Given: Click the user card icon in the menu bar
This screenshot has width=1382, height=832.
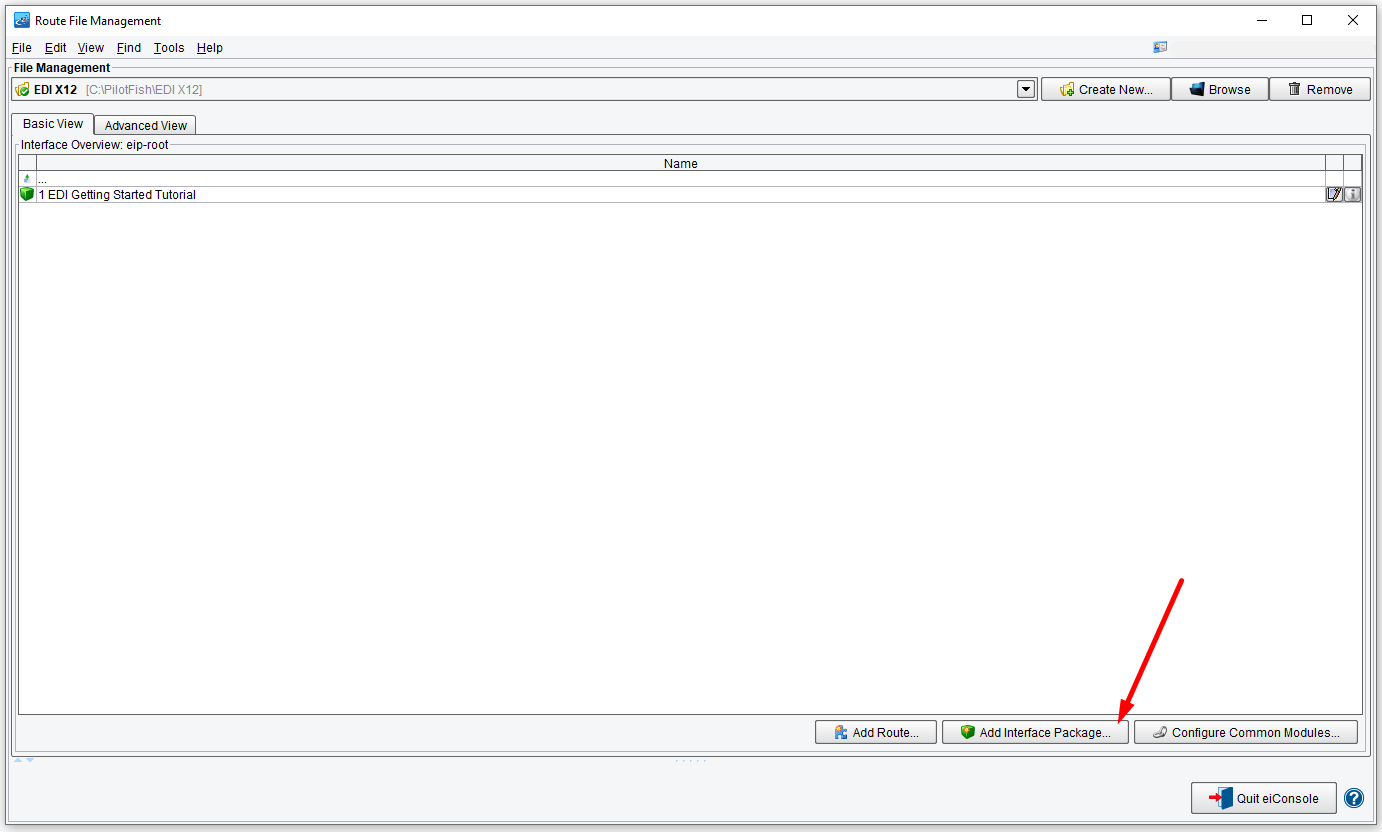Looking at the screenshot, I should tap(1160, 47).
